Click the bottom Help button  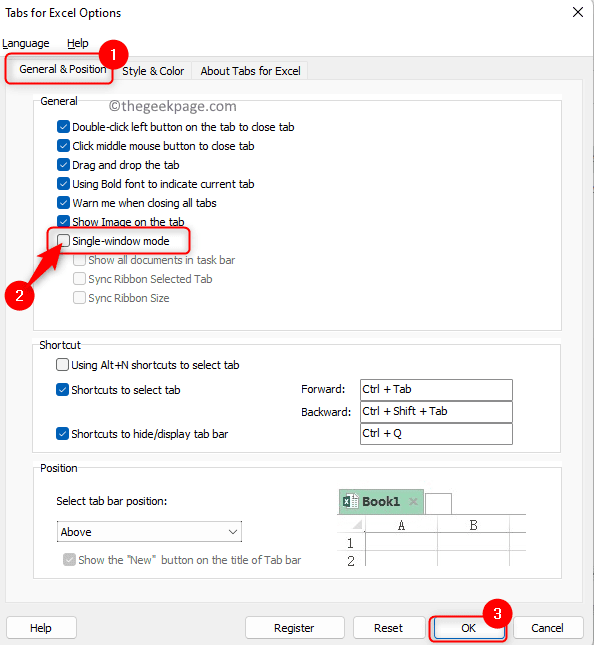point(41,628)
